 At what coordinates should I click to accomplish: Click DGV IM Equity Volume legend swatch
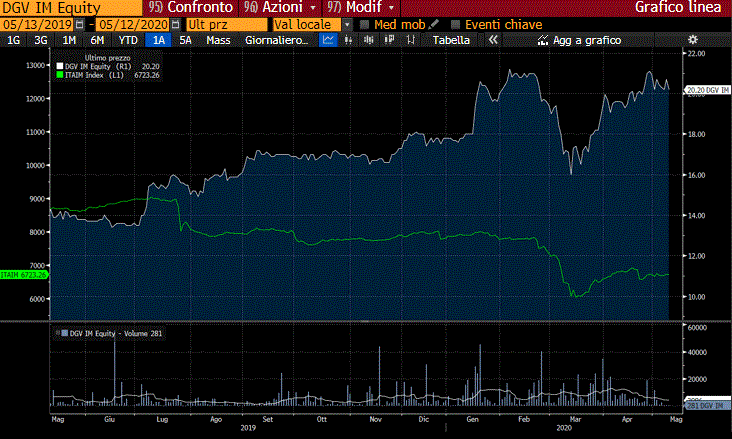tap(65, 333)
